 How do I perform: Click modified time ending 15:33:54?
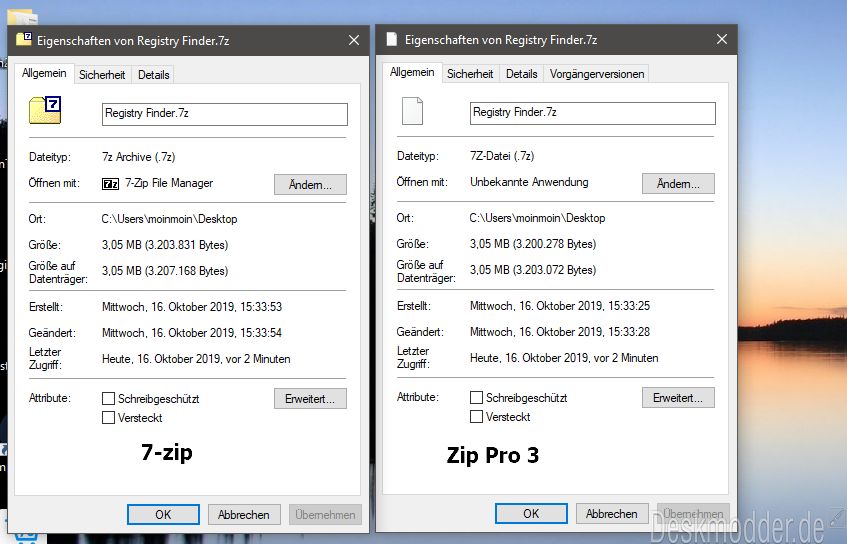192,333
